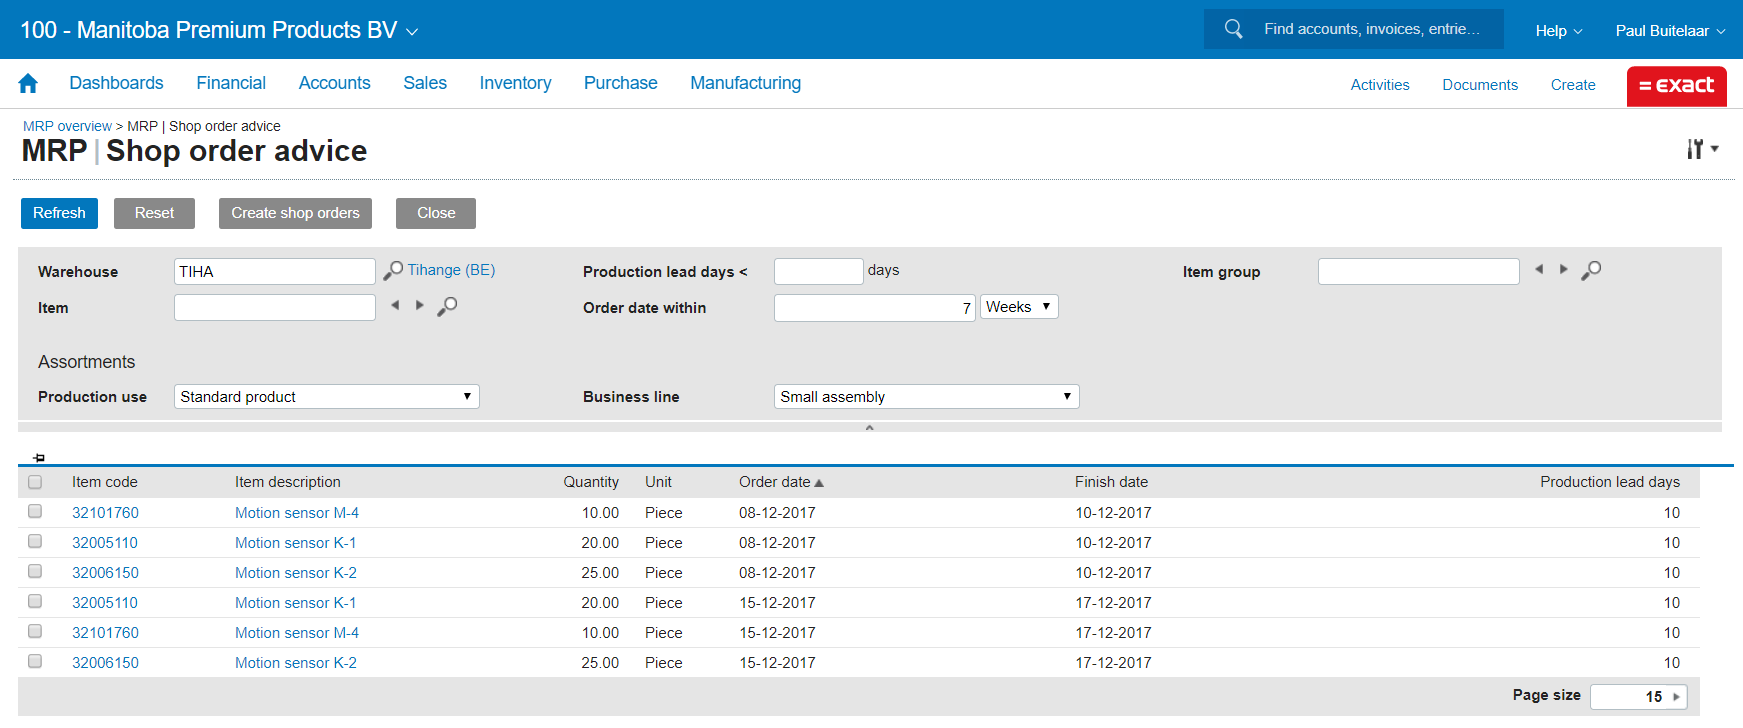Click the Item previous arrow icon

(x=395, y=306)
